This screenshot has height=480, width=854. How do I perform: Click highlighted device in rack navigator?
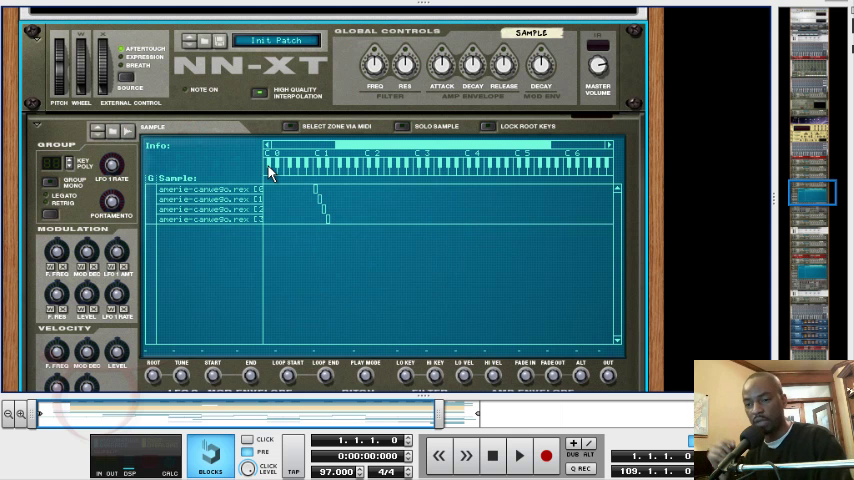812,193
